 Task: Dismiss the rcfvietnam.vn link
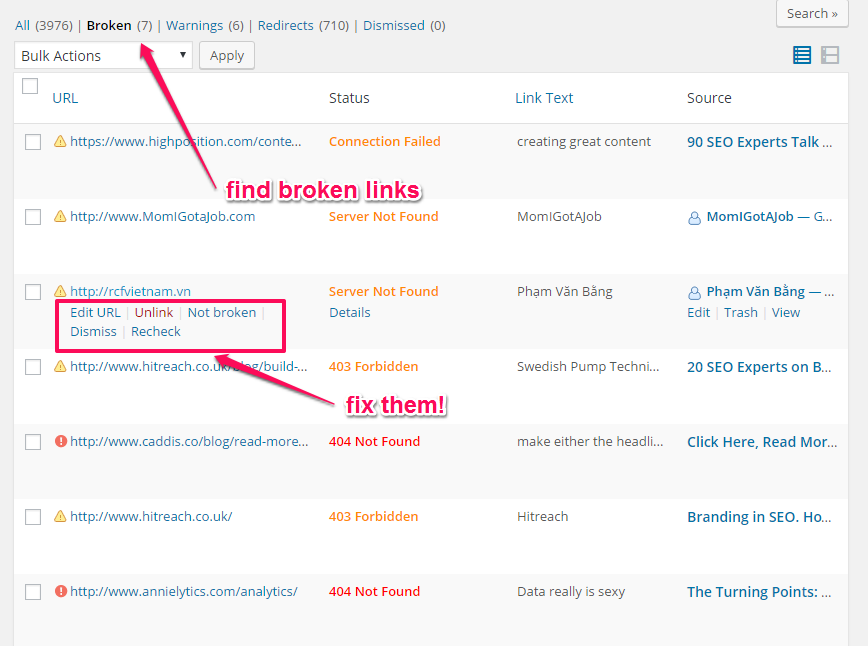(94, 331)
